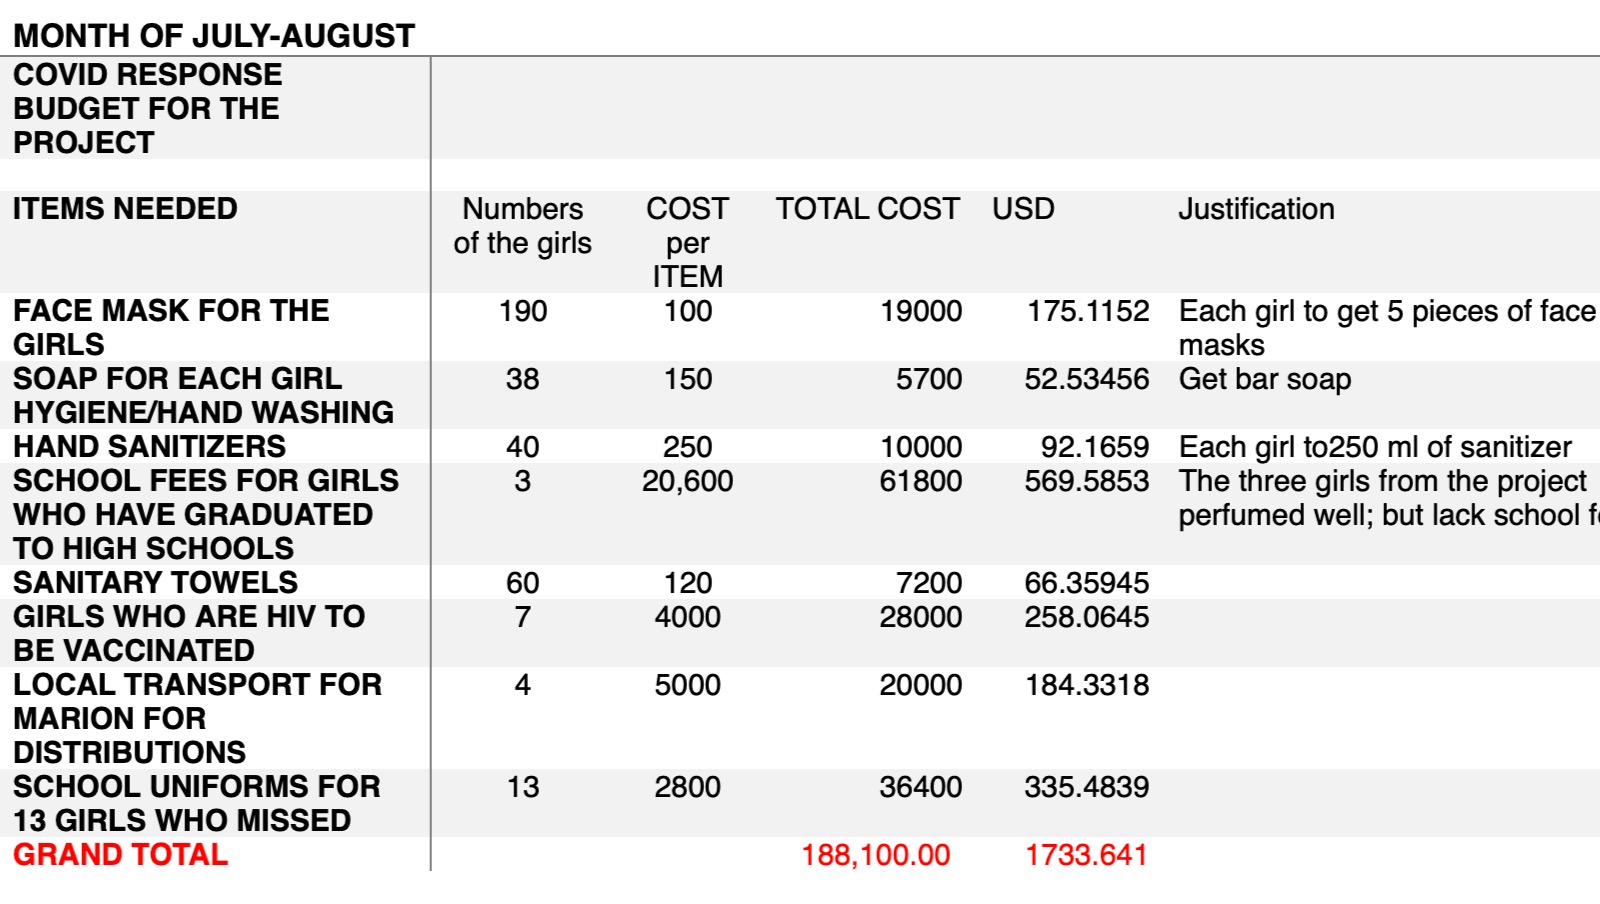Select the SANITARY TOWELS row label
The width and height of the screenshot is (1600, 904).
coord(155,582)
